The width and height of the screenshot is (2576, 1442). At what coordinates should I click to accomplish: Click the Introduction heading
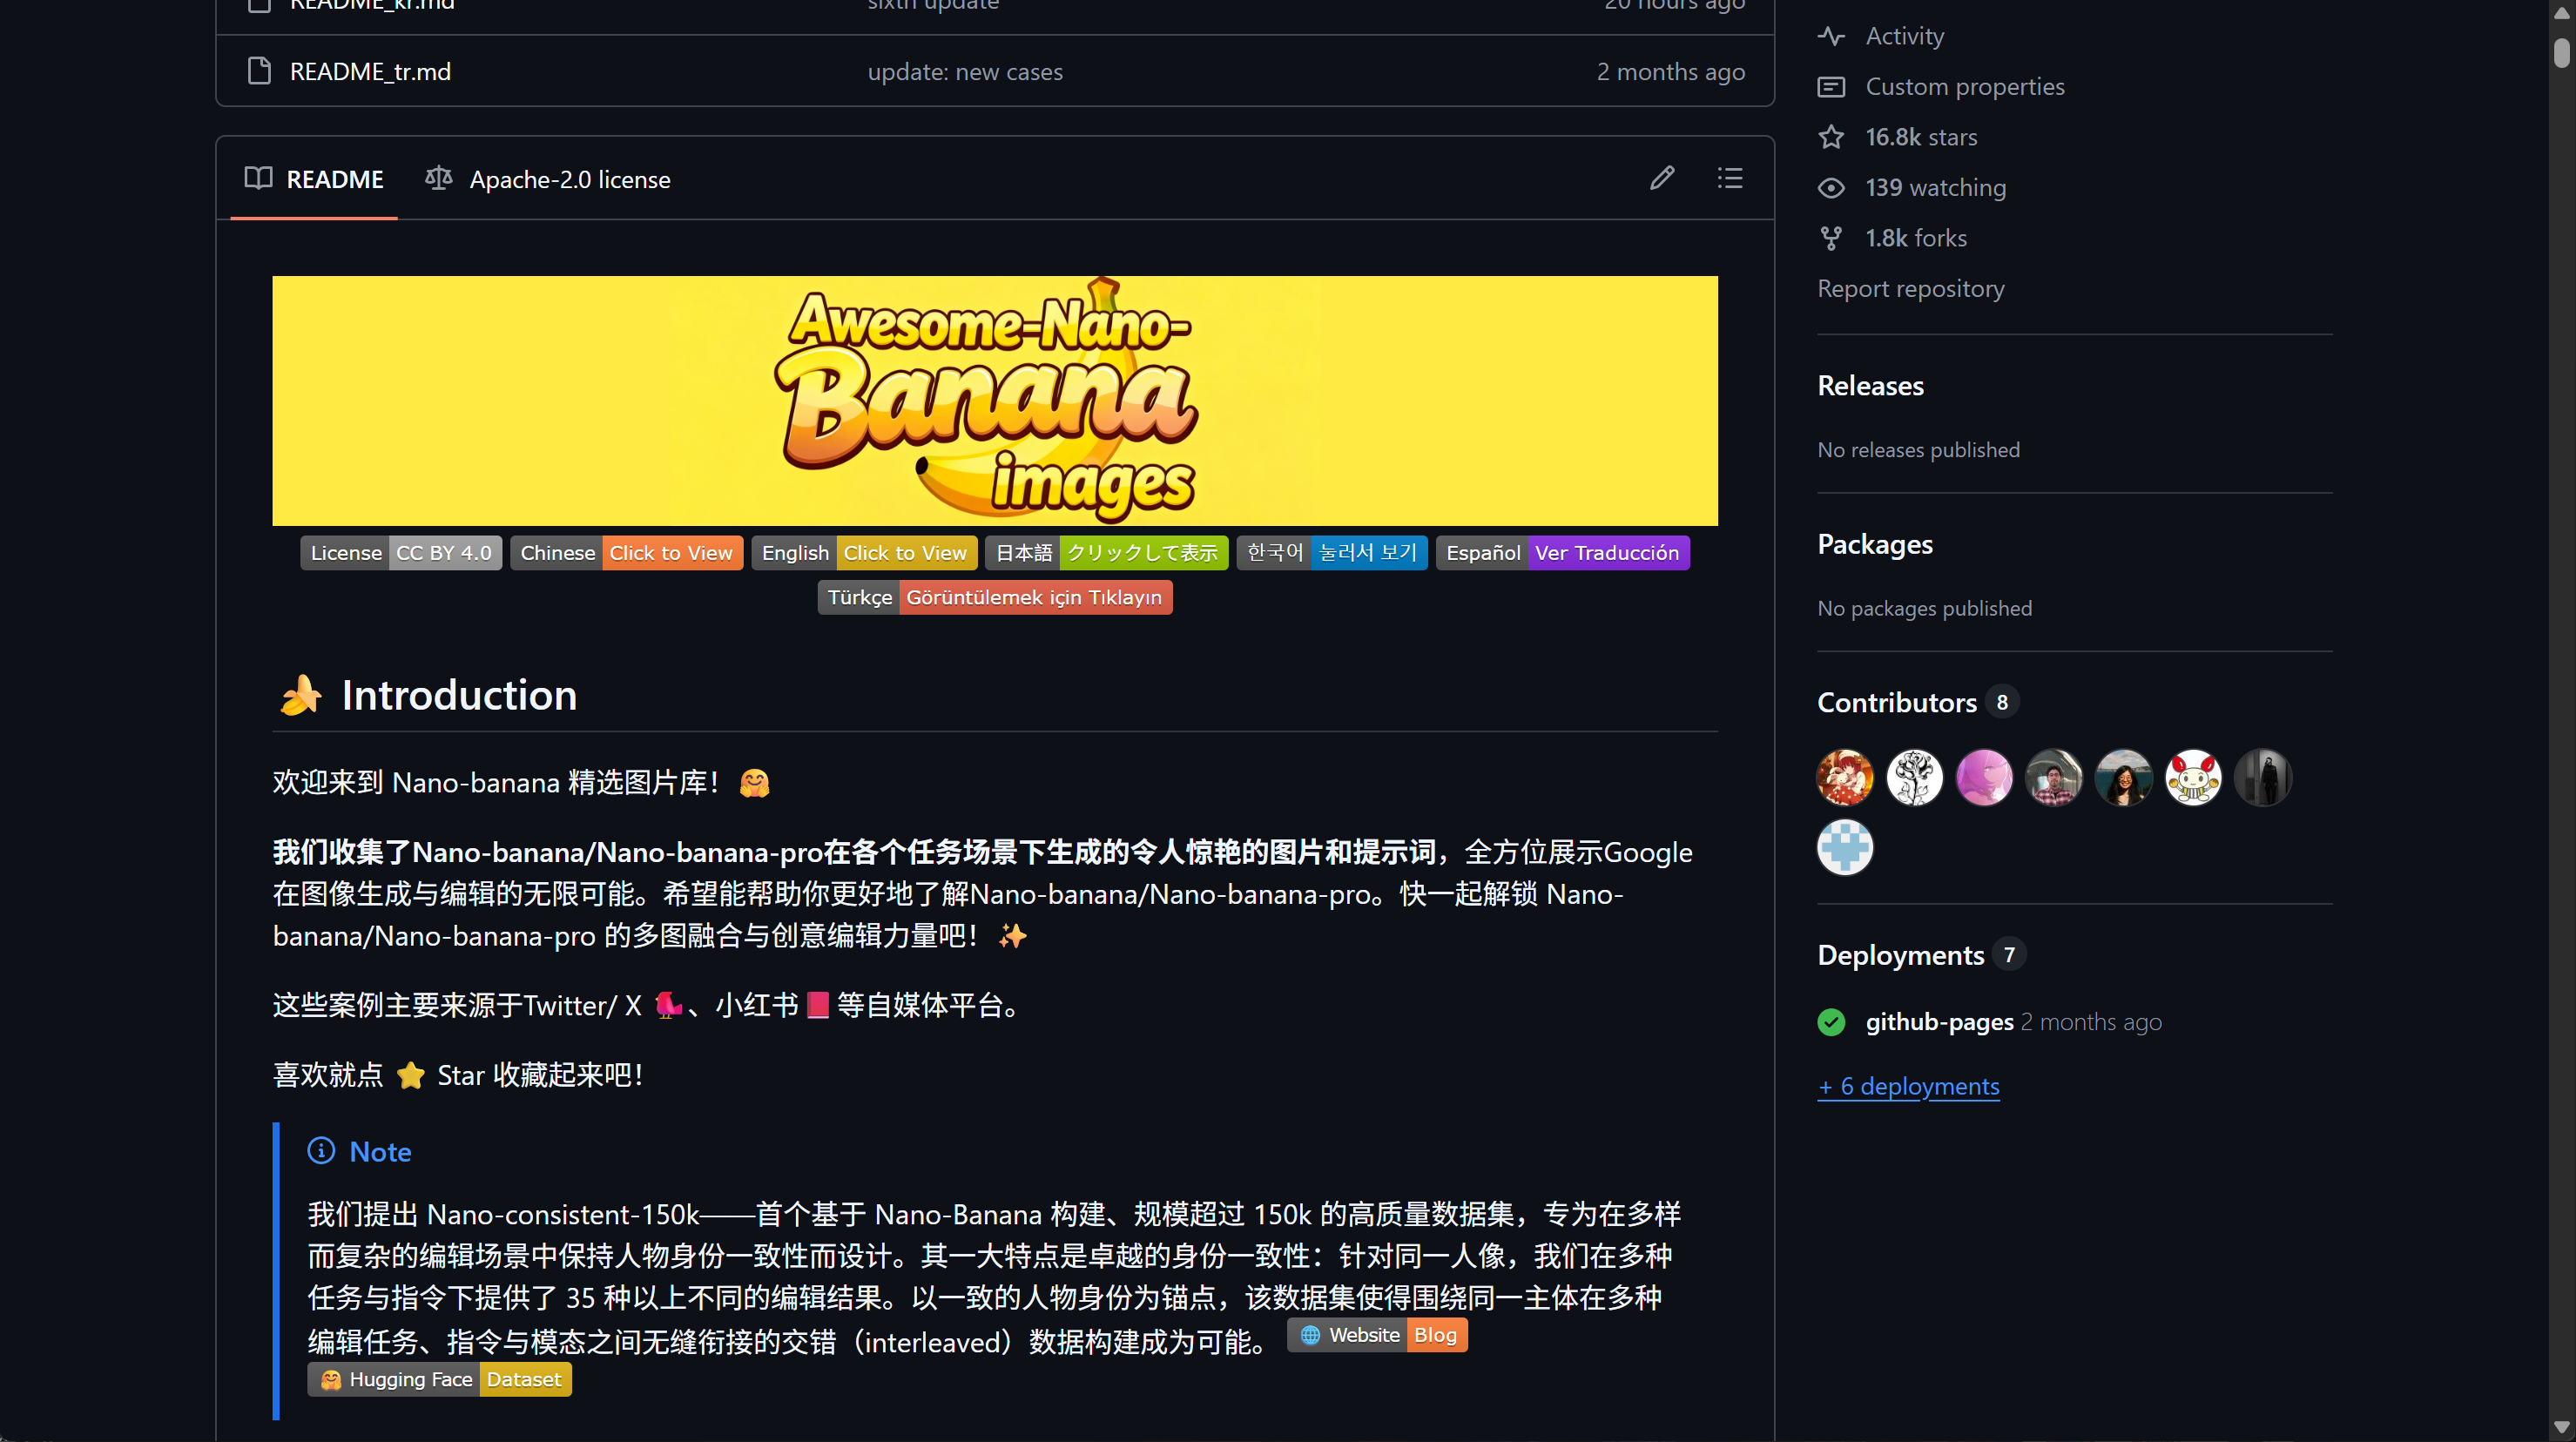[x=459, y=695]
